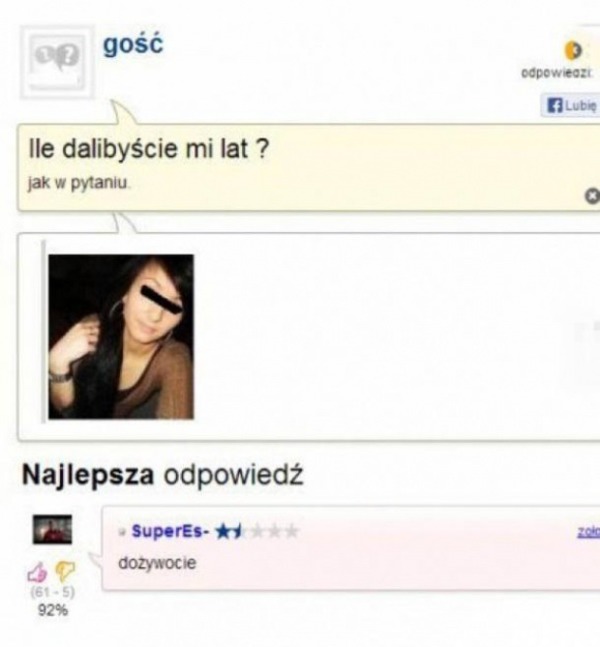Open SuperEs- avatar thumbnail
Image resolution: width=600 pixels, height=647 pixels.
pyautogui.click(x=52, y=529)
